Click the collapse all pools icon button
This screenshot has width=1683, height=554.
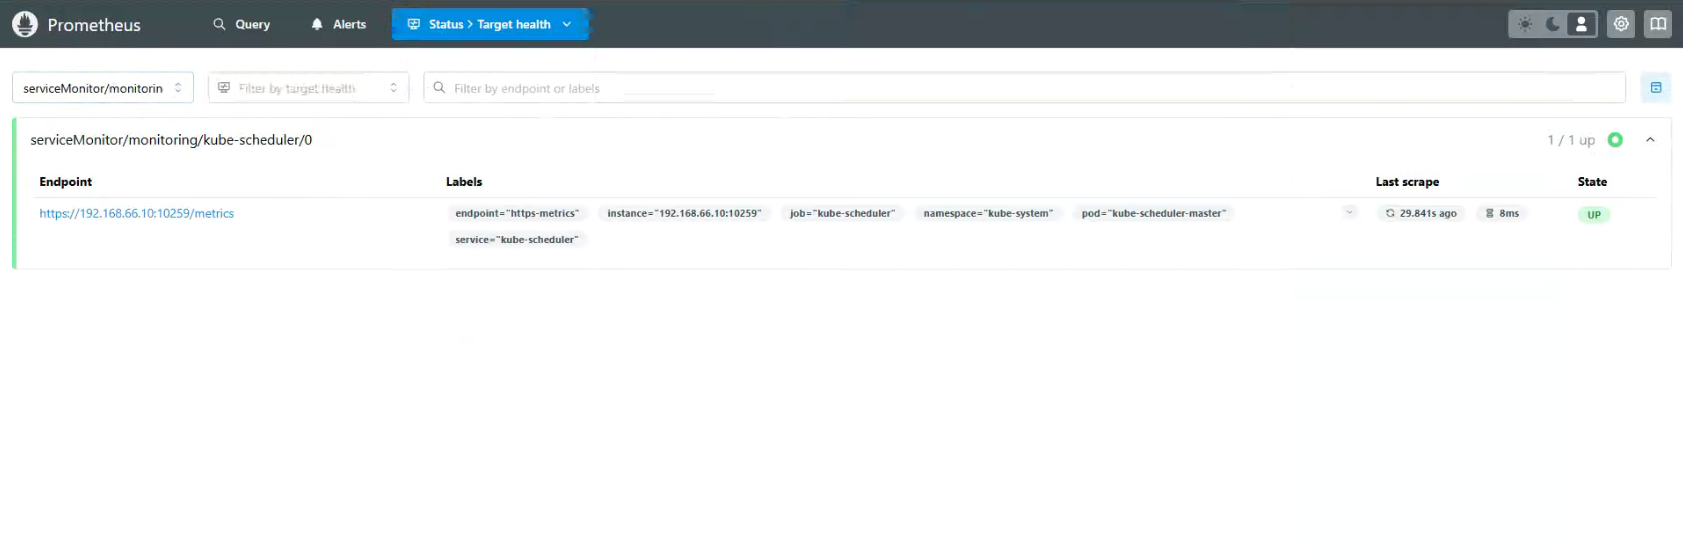[1656, 88]
